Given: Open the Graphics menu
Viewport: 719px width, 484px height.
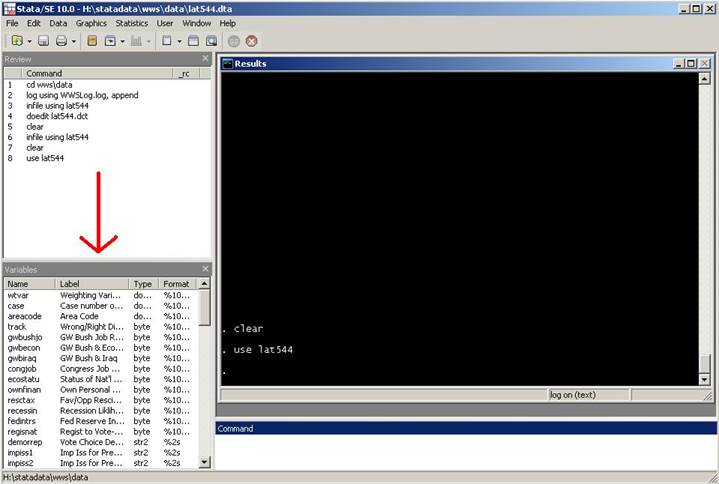Looking at the screenshot, I should pyautogui.click(x=91, y=22).
